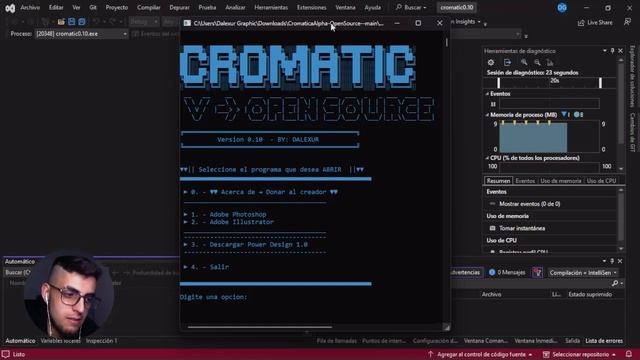Image resolution: width=640 pixels, height=360 pixels.
Task: Open the diagnostic tools window options arrow
Action: coord(604,51)
